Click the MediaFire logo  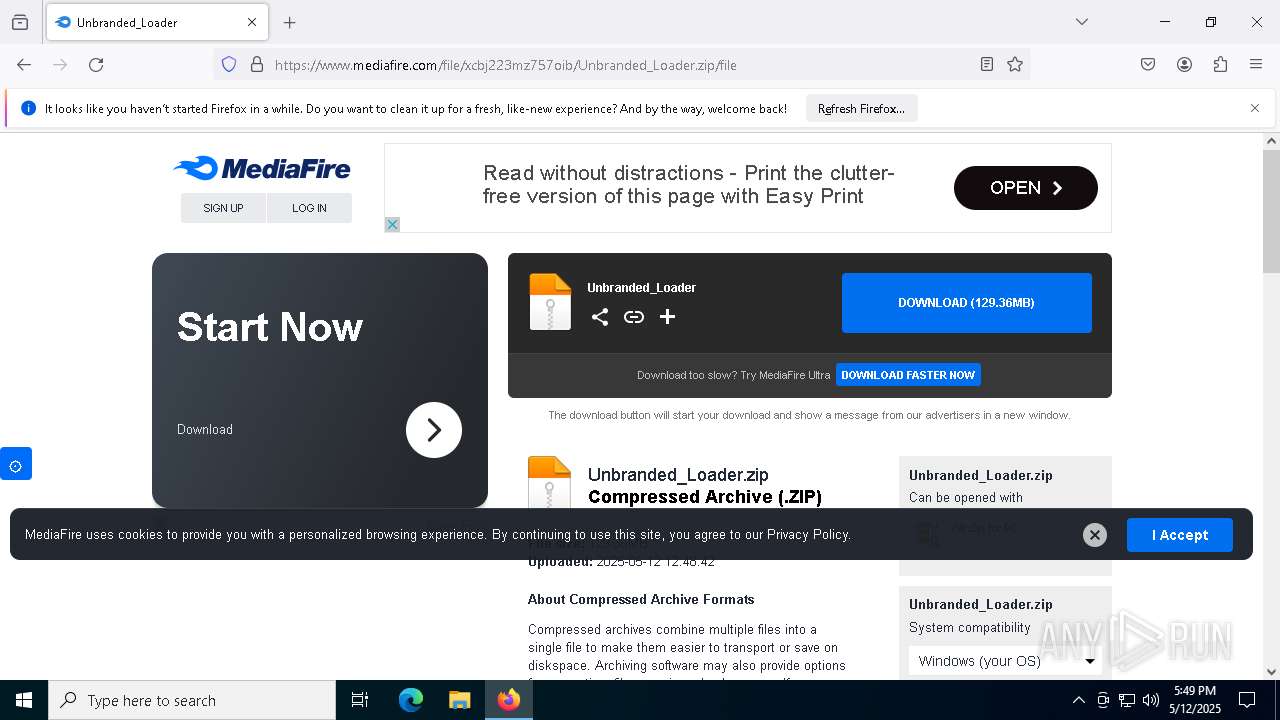point(262,168)
